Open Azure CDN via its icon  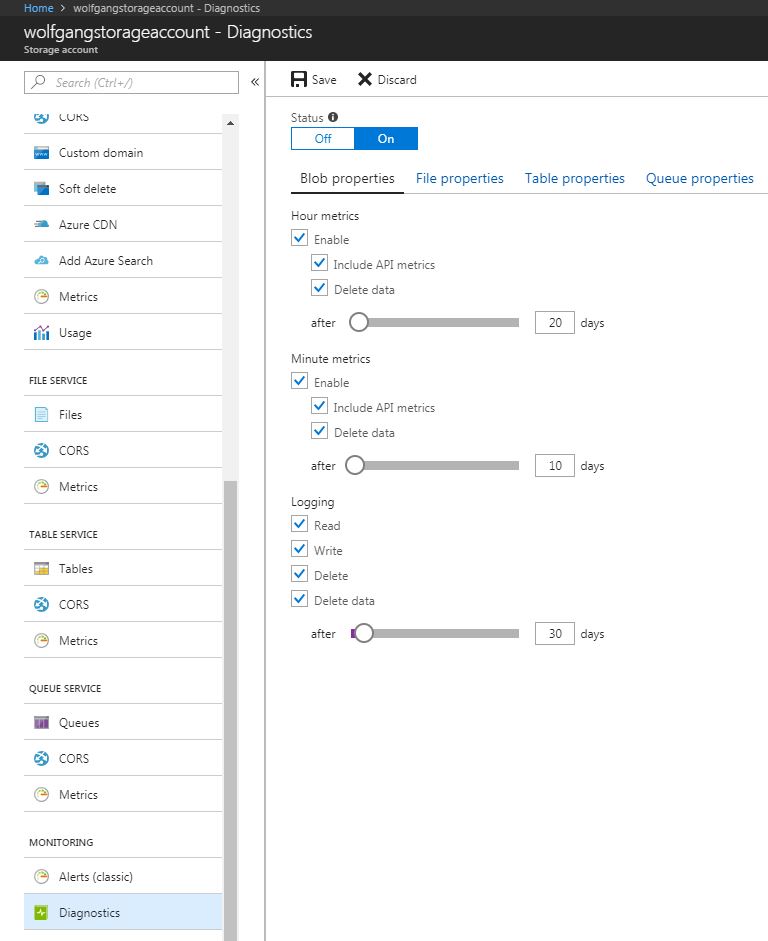coord(41,224)
